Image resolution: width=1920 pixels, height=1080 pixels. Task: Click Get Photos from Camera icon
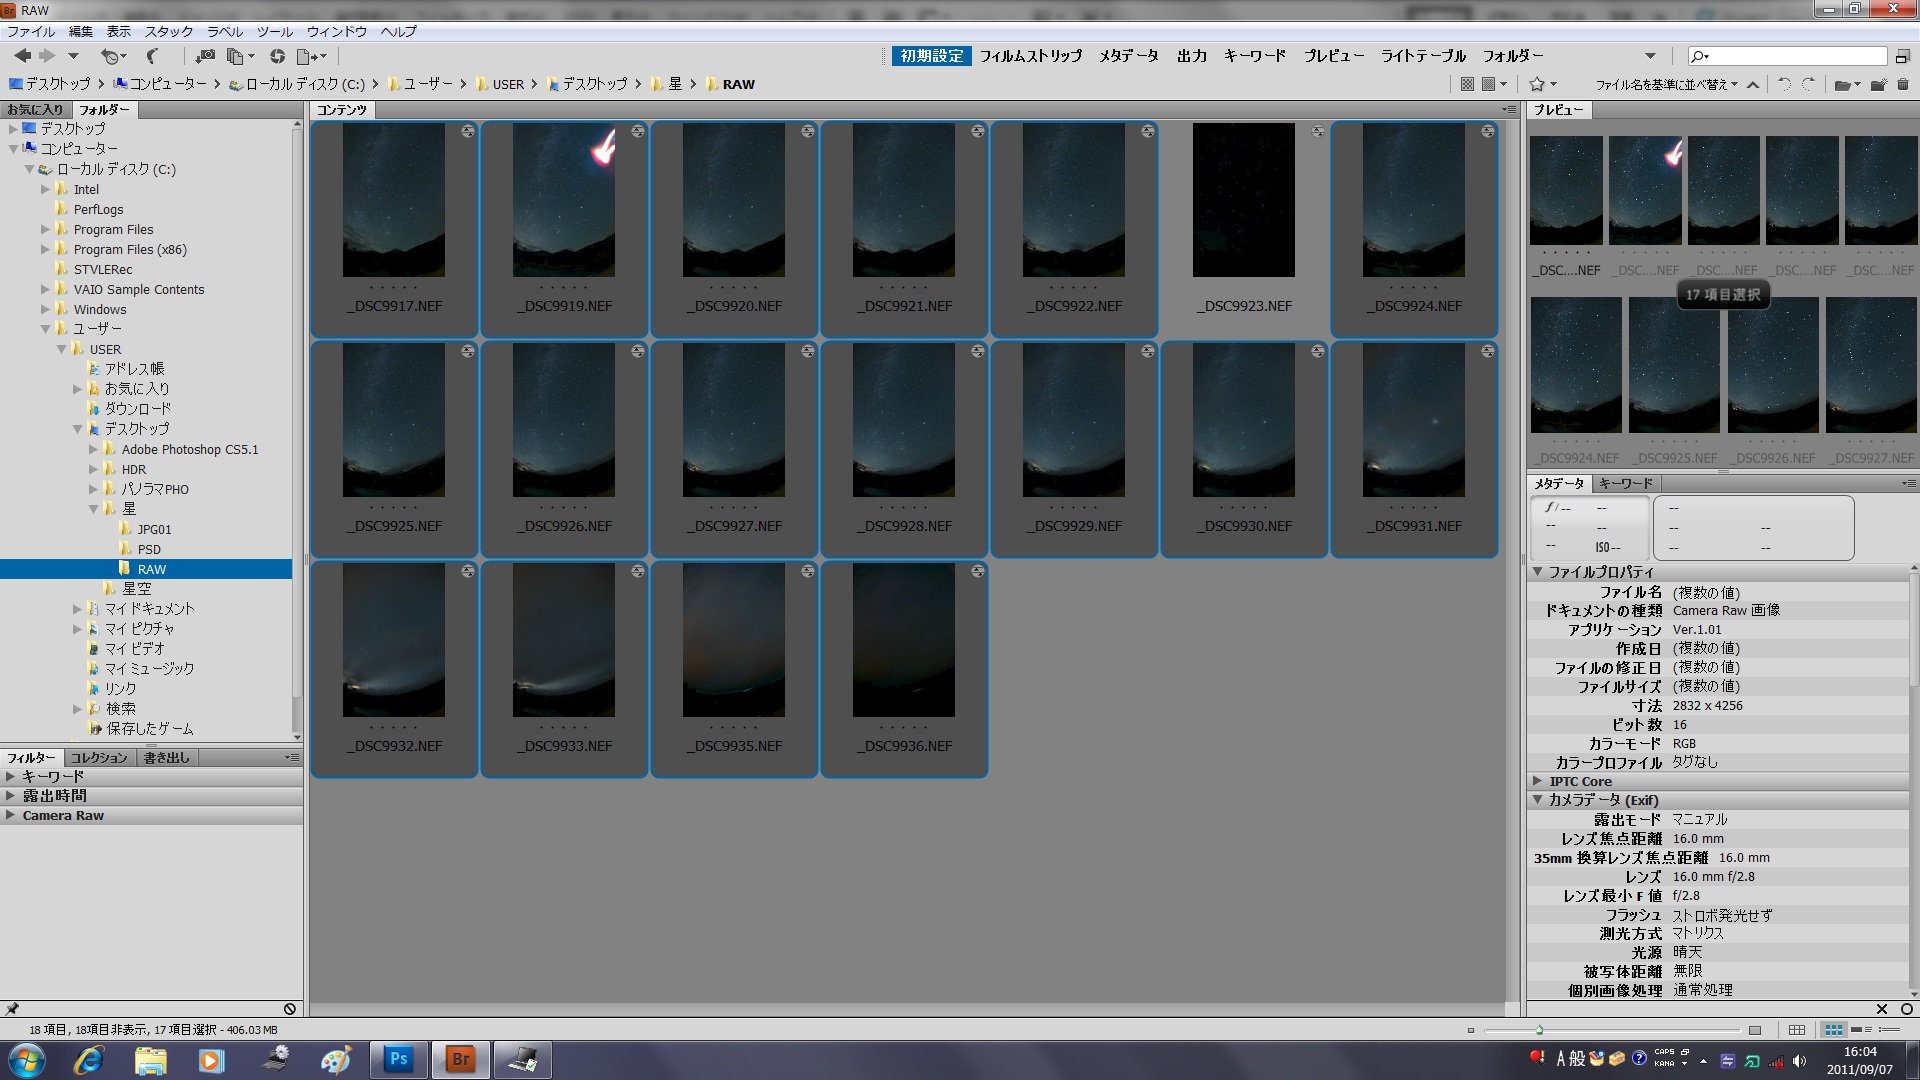205,57
